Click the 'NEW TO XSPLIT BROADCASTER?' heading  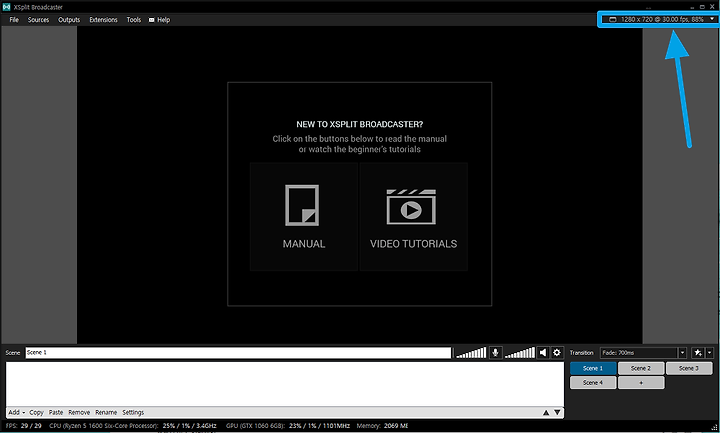[360, 124]
